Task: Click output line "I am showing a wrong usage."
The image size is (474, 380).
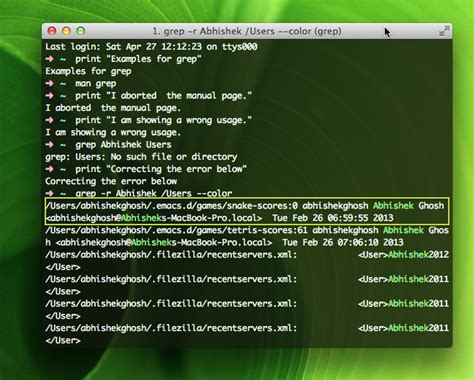Action: click(x=113, y=132)
